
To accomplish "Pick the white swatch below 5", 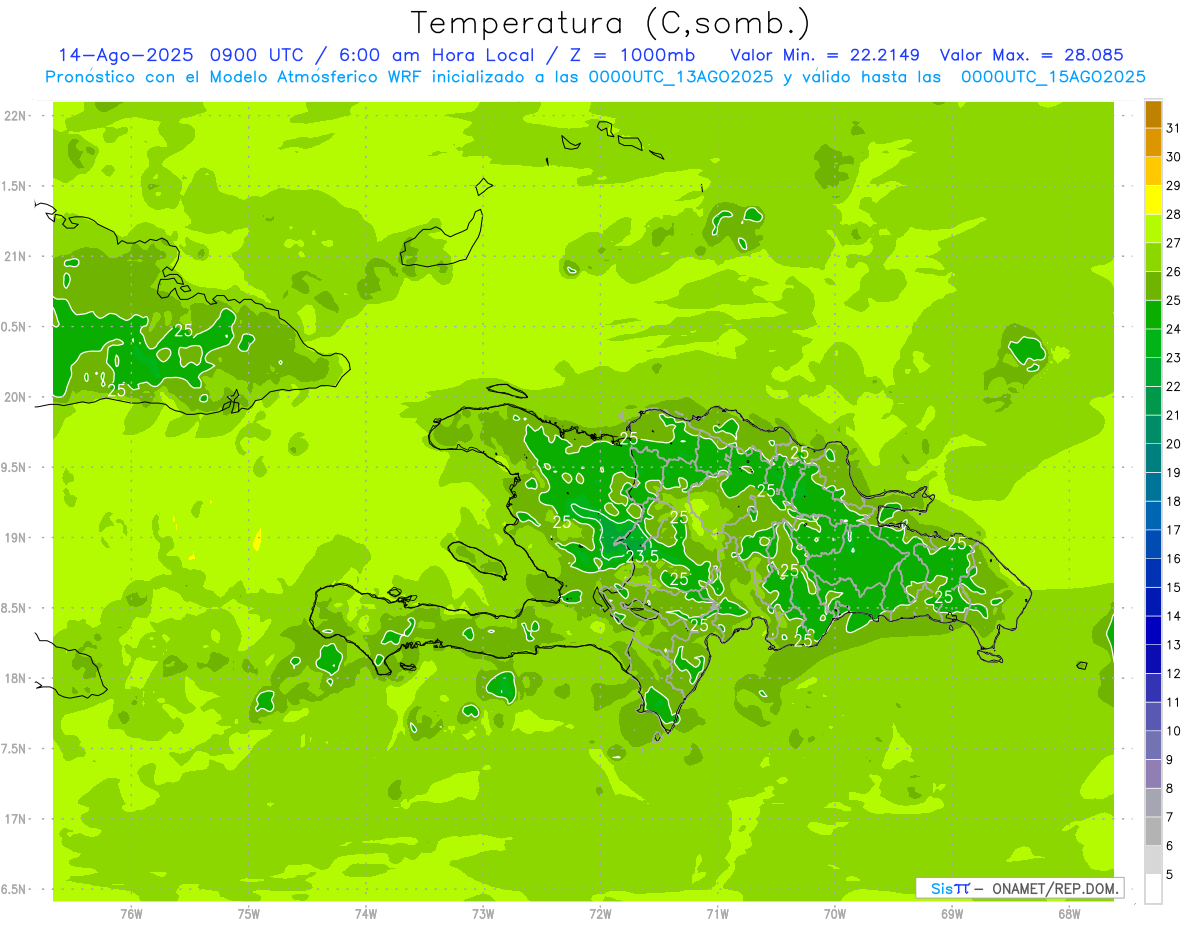I will click(x=1153, y=889).
